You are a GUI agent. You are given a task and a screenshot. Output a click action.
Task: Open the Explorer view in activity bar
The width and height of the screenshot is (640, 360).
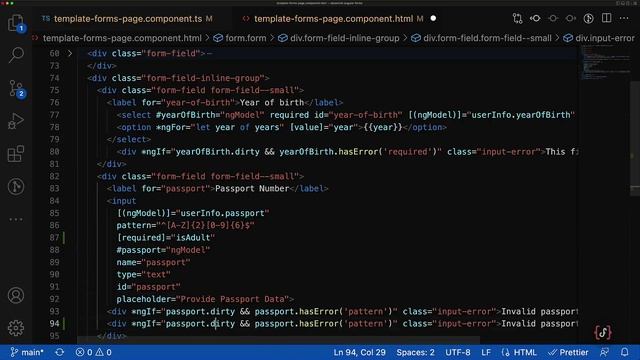[16, 22]
